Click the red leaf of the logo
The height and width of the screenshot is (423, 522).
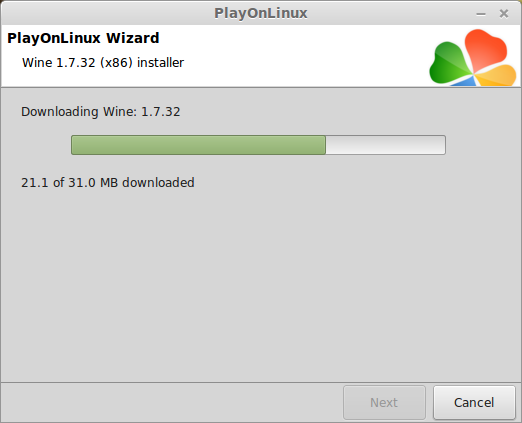pos(486,50)
